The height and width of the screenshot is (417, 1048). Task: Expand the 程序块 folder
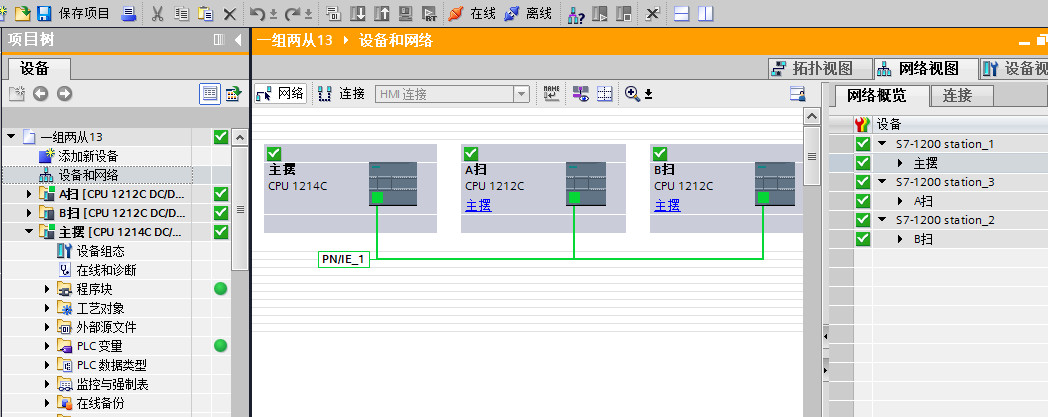[x=47, y=289]
